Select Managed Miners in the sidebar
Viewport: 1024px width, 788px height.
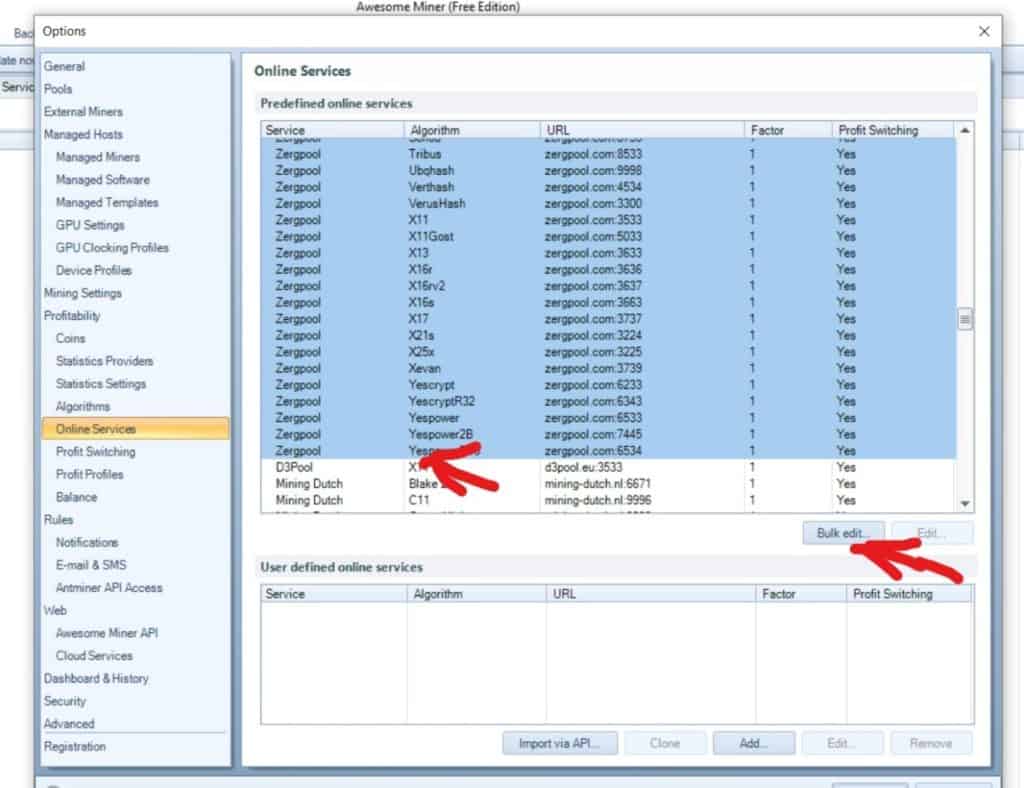coord(97,157)
